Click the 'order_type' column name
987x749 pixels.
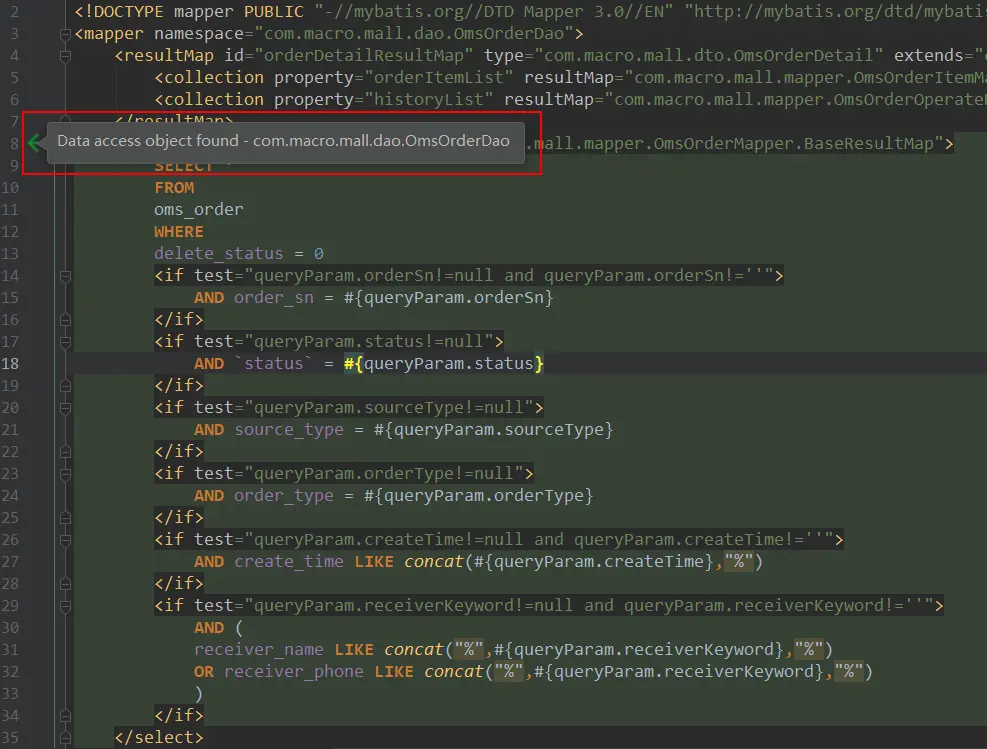pyautogui.click(x=284, y=496)
